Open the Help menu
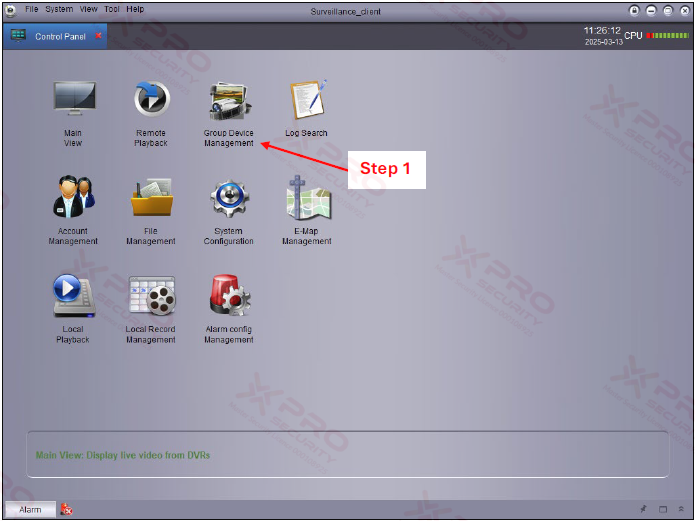The height and width of the screenshot is (521, 695). [135, 9]
